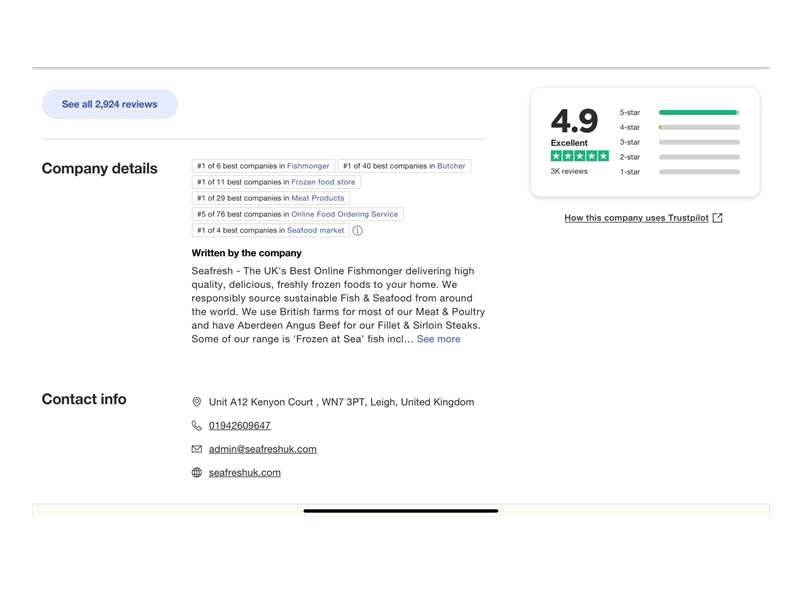800x600 pixels.
Task: Visit the seafreshuk.com website link
Action: pyautogui.click(x=244, y=472)
